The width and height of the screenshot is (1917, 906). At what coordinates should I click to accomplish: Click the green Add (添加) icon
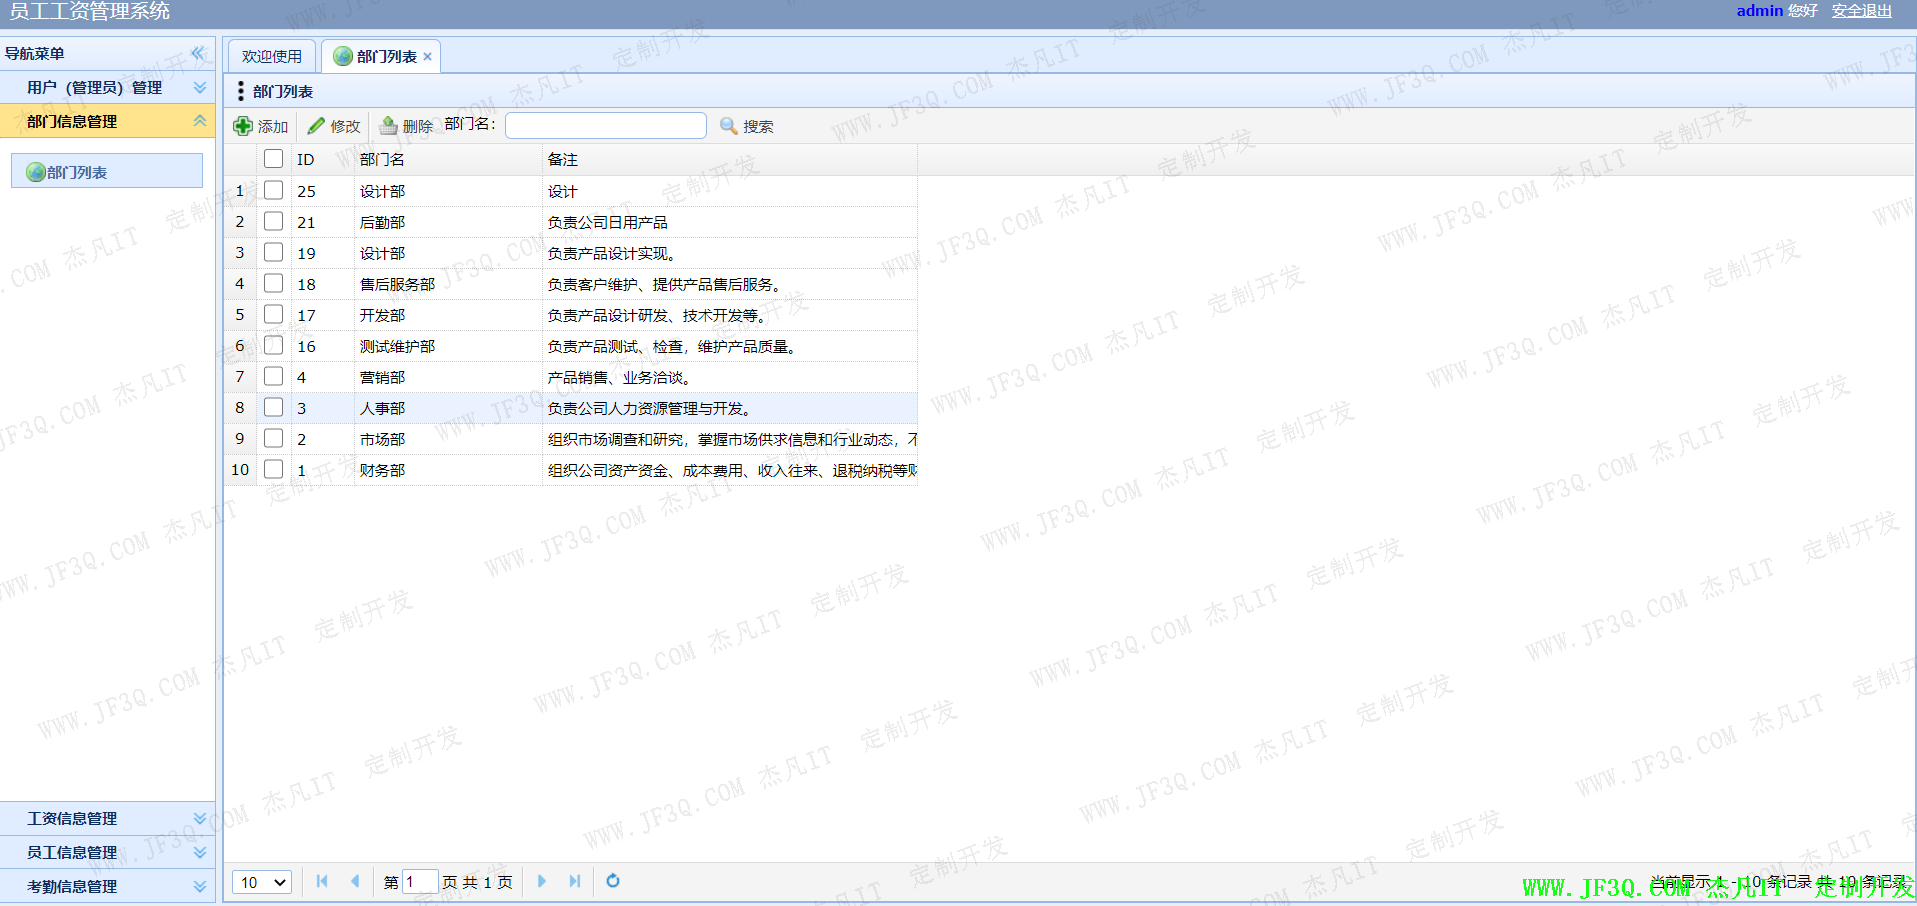[243, 126]
